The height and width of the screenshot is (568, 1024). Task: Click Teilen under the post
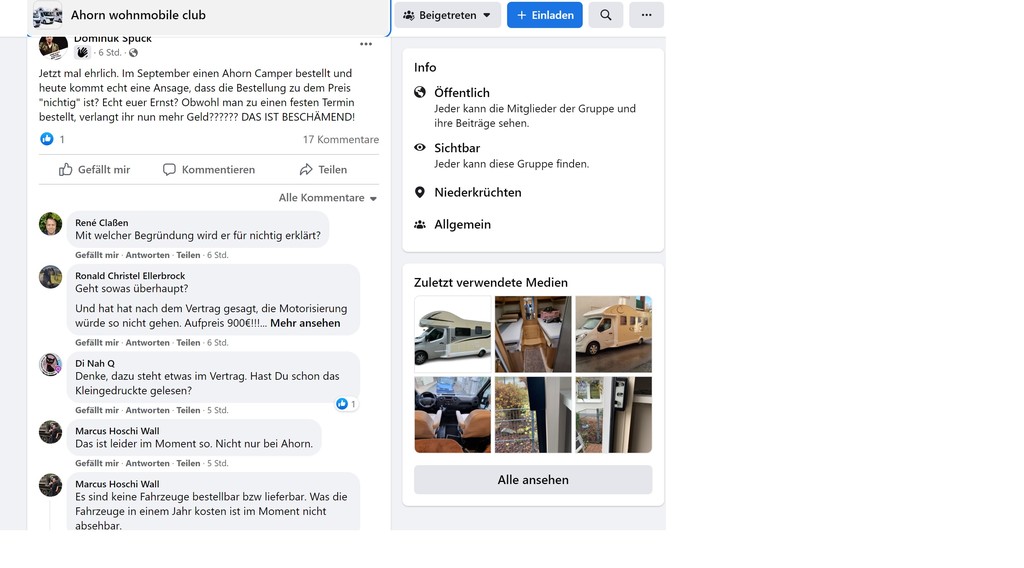coord(323,170)
